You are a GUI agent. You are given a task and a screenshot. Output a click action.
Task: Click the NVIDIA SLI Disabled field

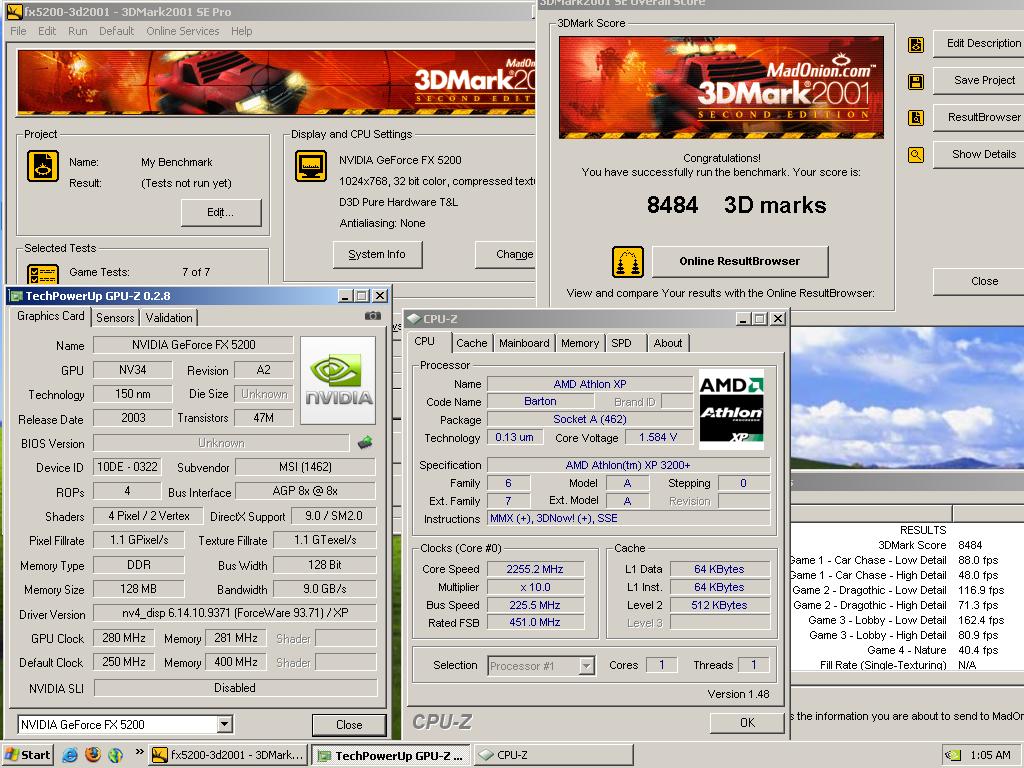pos(235,688)
